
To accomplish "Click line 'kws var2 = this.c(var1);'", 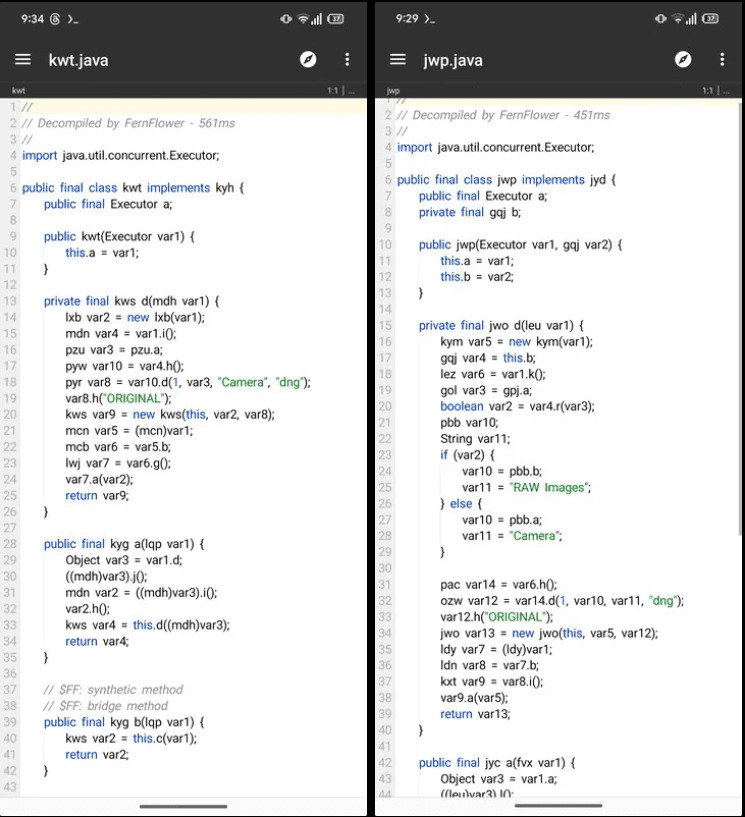I will 131,738.
